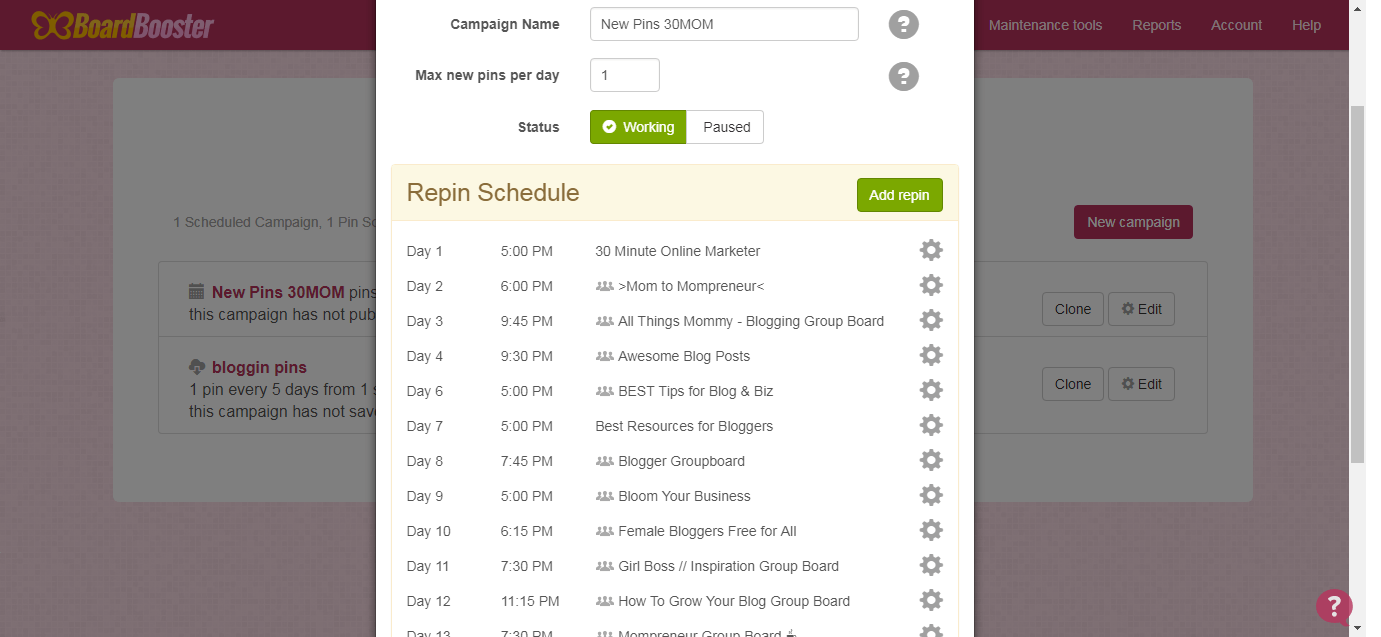Switch campaign status to Paused
The image size is (1381, 637).
[726, 127]
